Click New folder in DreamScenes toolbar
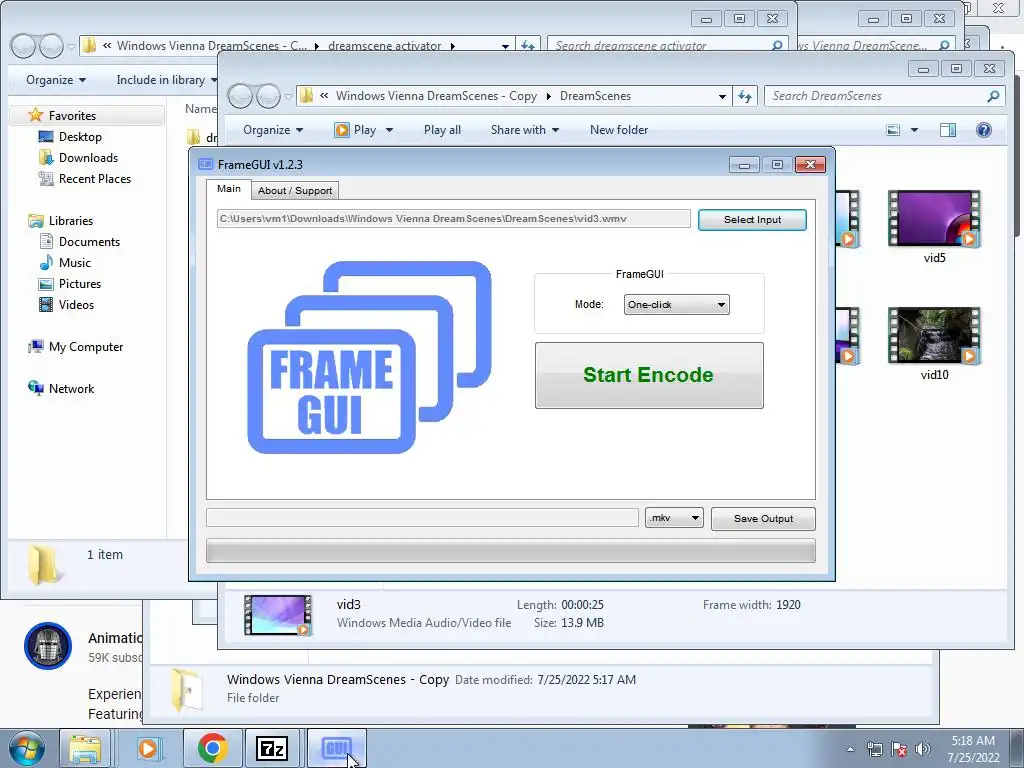Viewport: 1024px width, 768px height. click(x=618, y=130)
